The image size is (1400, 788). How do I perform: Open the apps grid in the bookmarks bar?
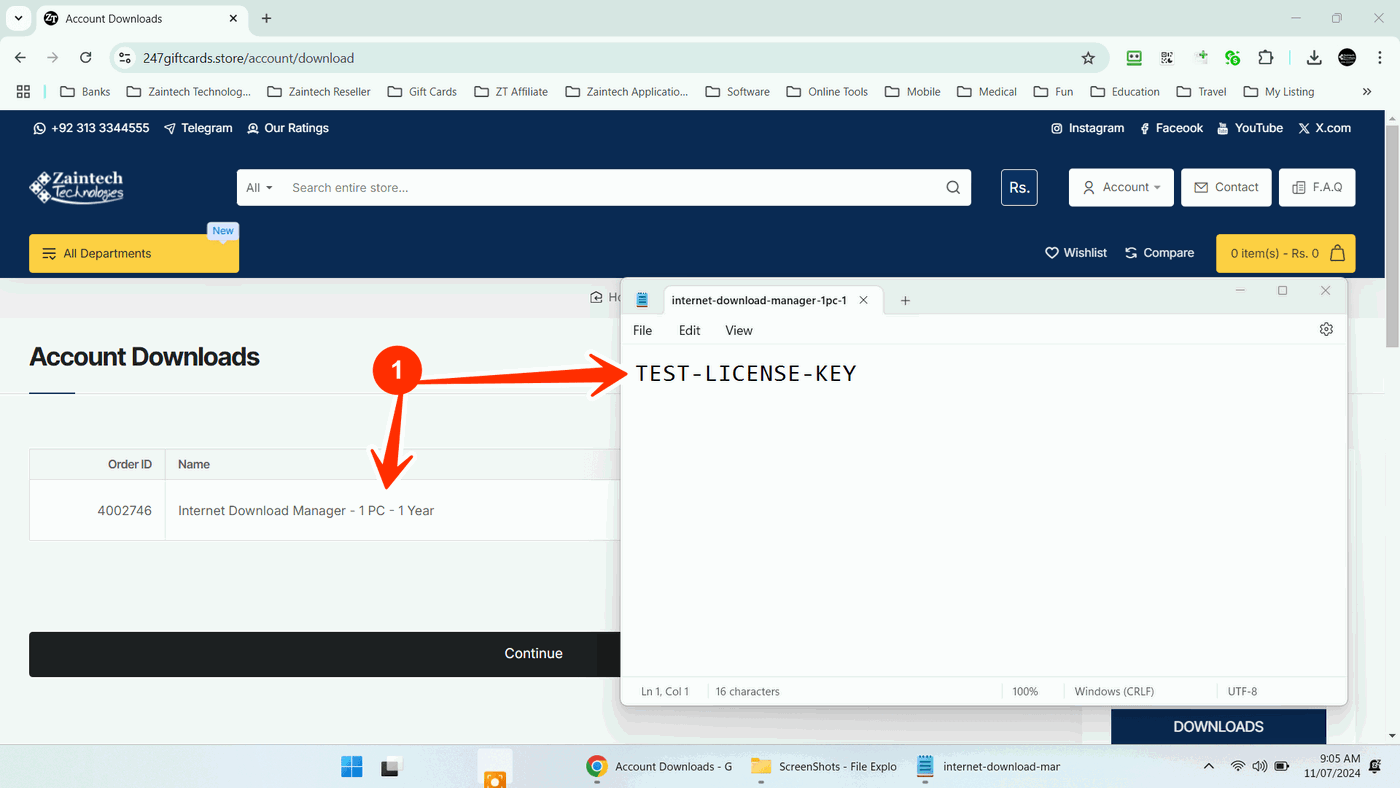24,91
